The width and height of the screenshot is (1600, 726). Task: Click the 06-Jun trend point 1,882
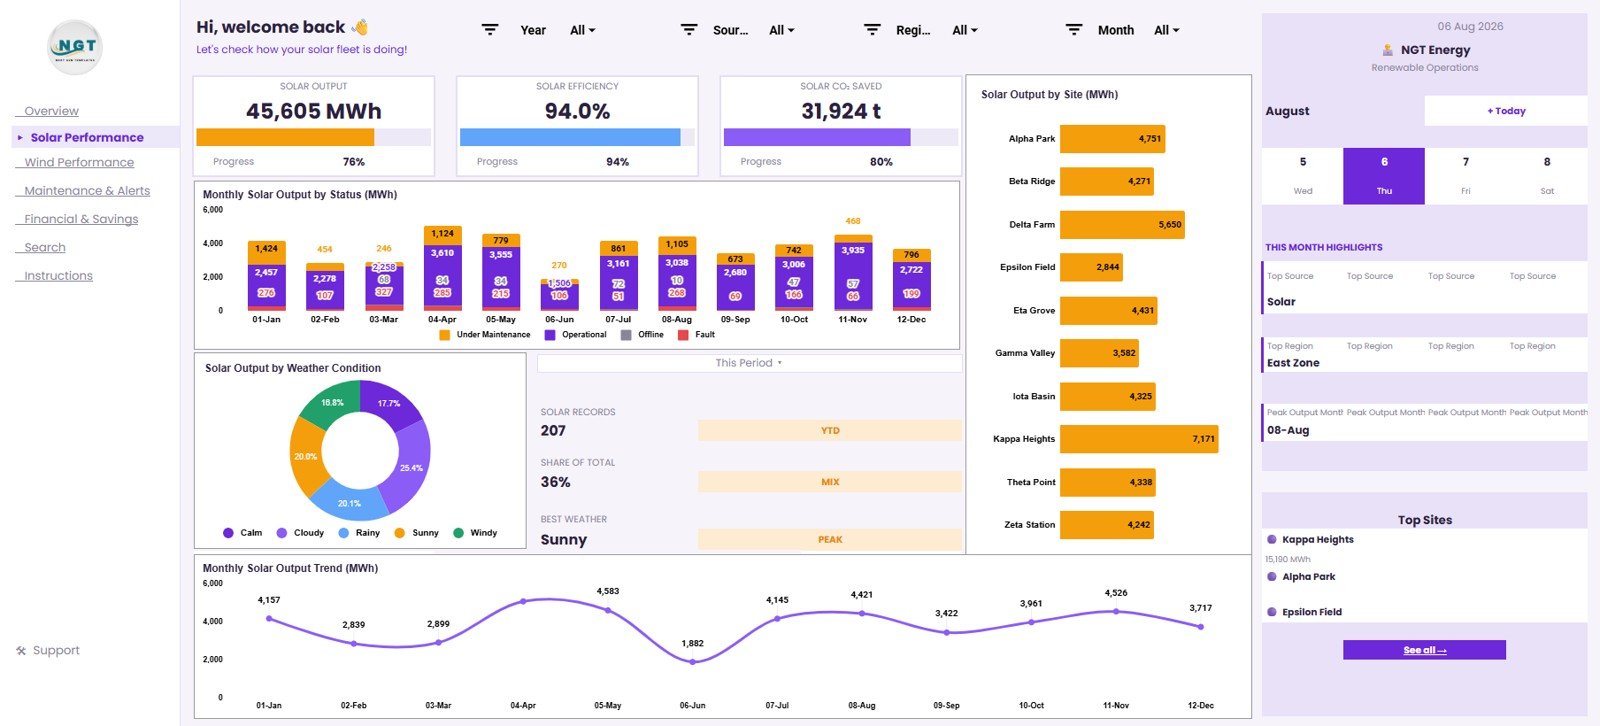point(693,662)
